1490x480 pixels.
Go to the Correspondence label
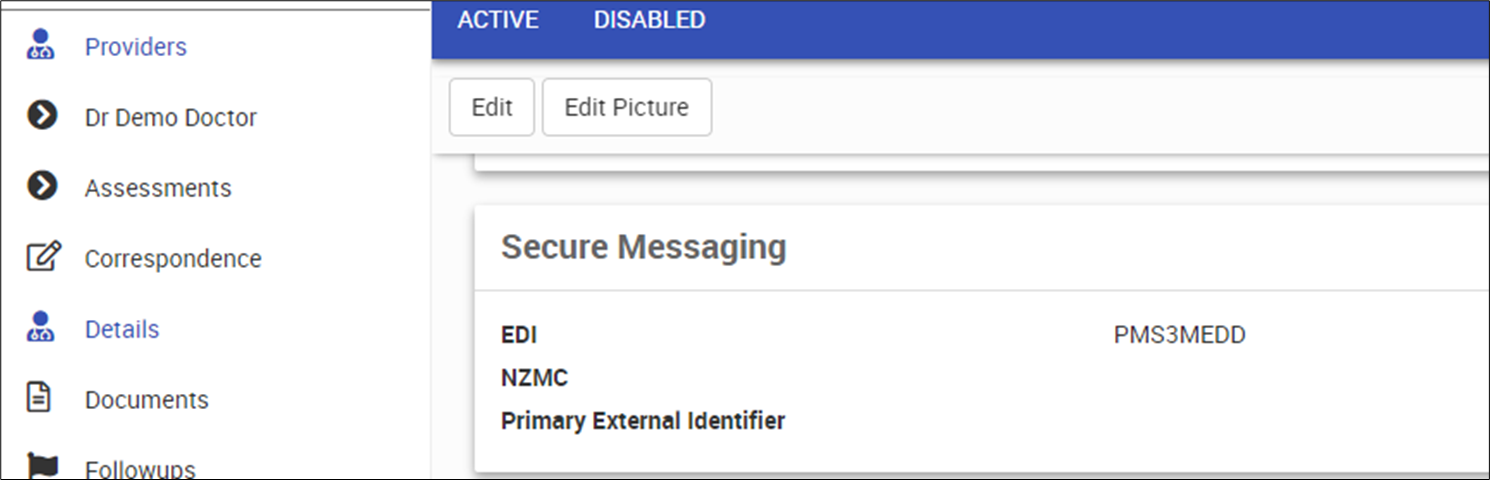tap(172, 259)
